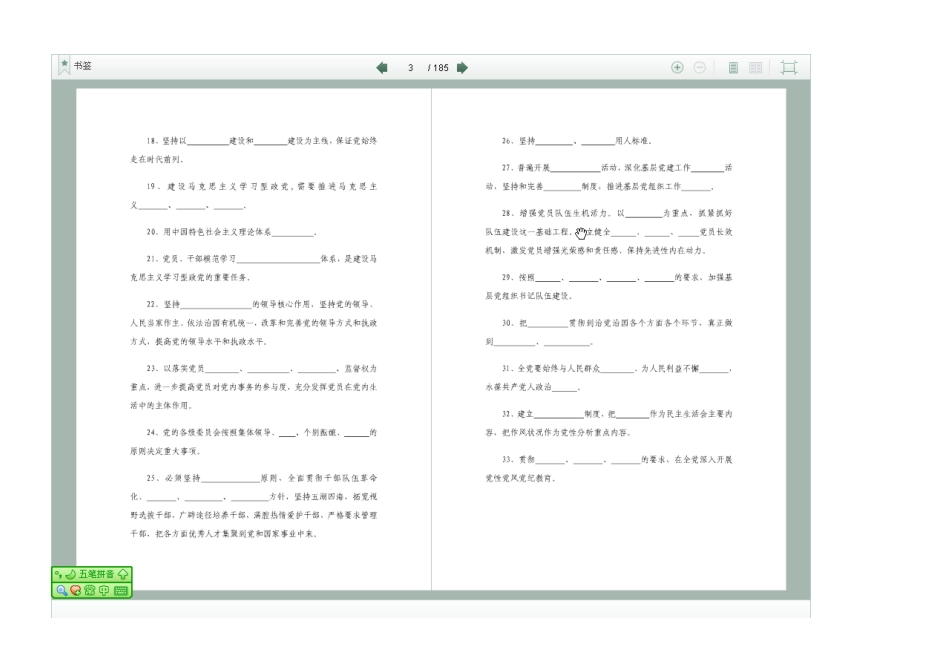Zoom in with the plus icon
The image size is (950, 672).
pyautogui.click(x=677, y=67)
